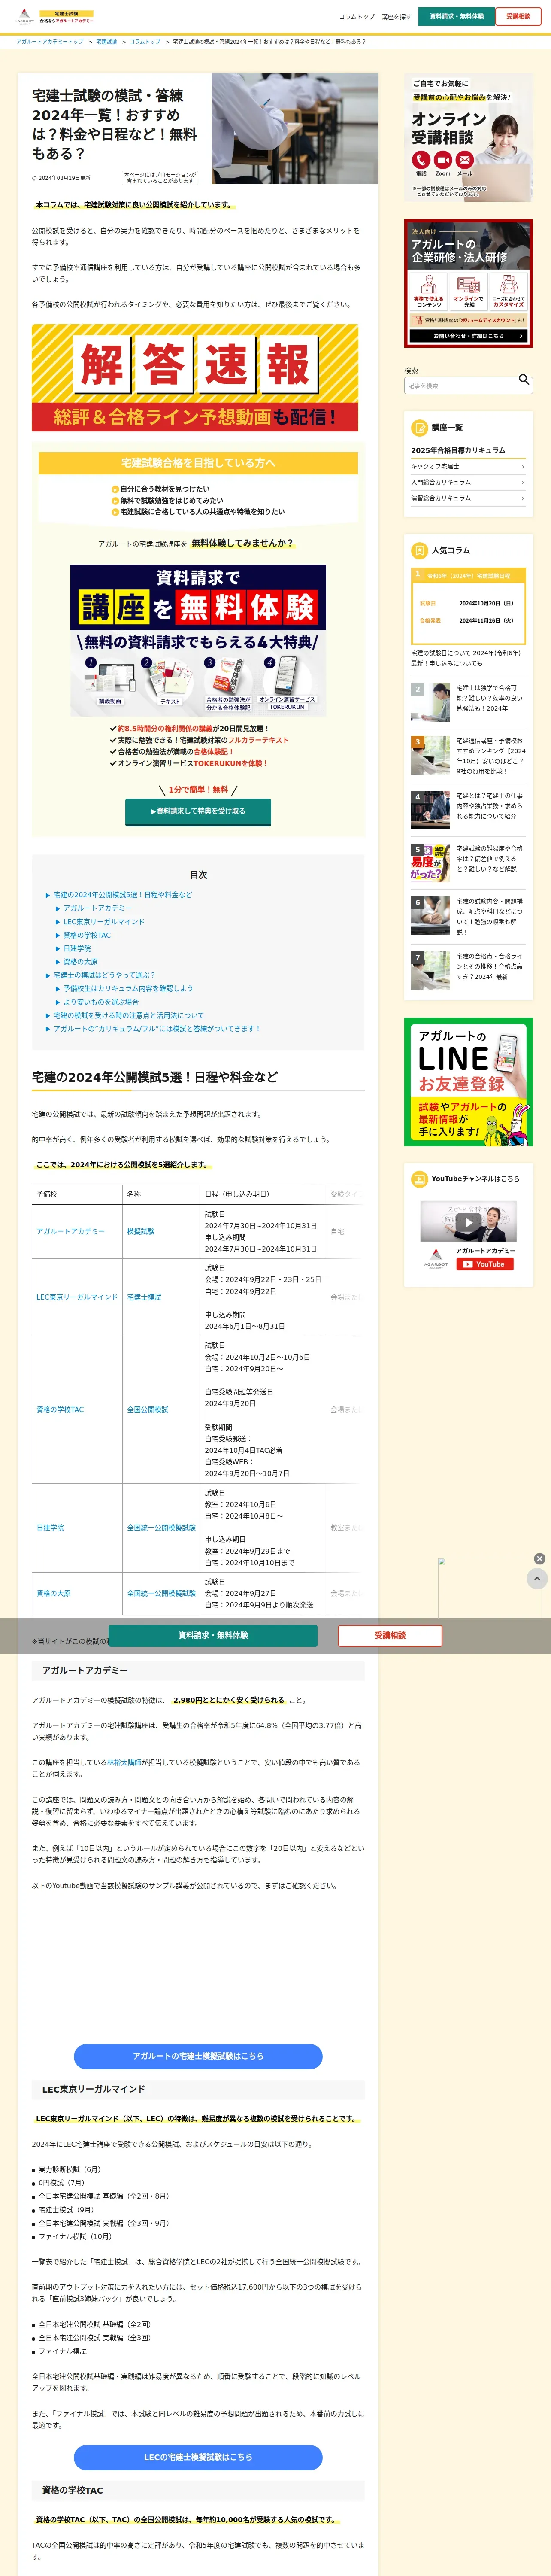The width and height of the screenshot is (551, 2576).
Task: Click sticky bar 資料請求・無料体験 button
Action: tap(213, 1636)
